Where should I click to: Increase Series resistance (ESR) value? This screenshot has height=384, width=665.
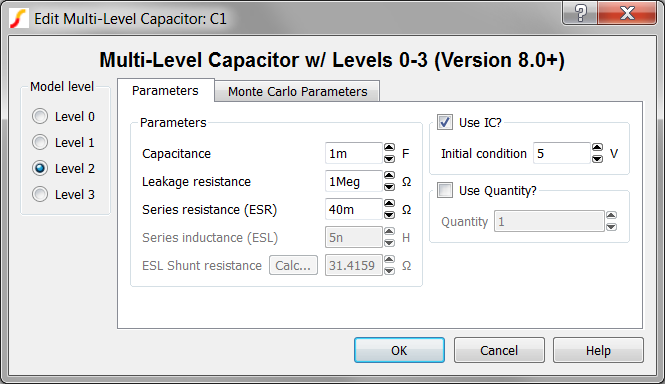[x=389, y=204]
